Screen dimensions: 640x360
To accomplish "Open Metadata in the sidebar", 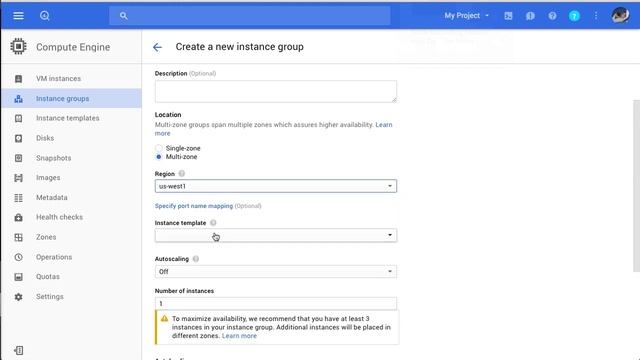I will (x=71, y=198).
